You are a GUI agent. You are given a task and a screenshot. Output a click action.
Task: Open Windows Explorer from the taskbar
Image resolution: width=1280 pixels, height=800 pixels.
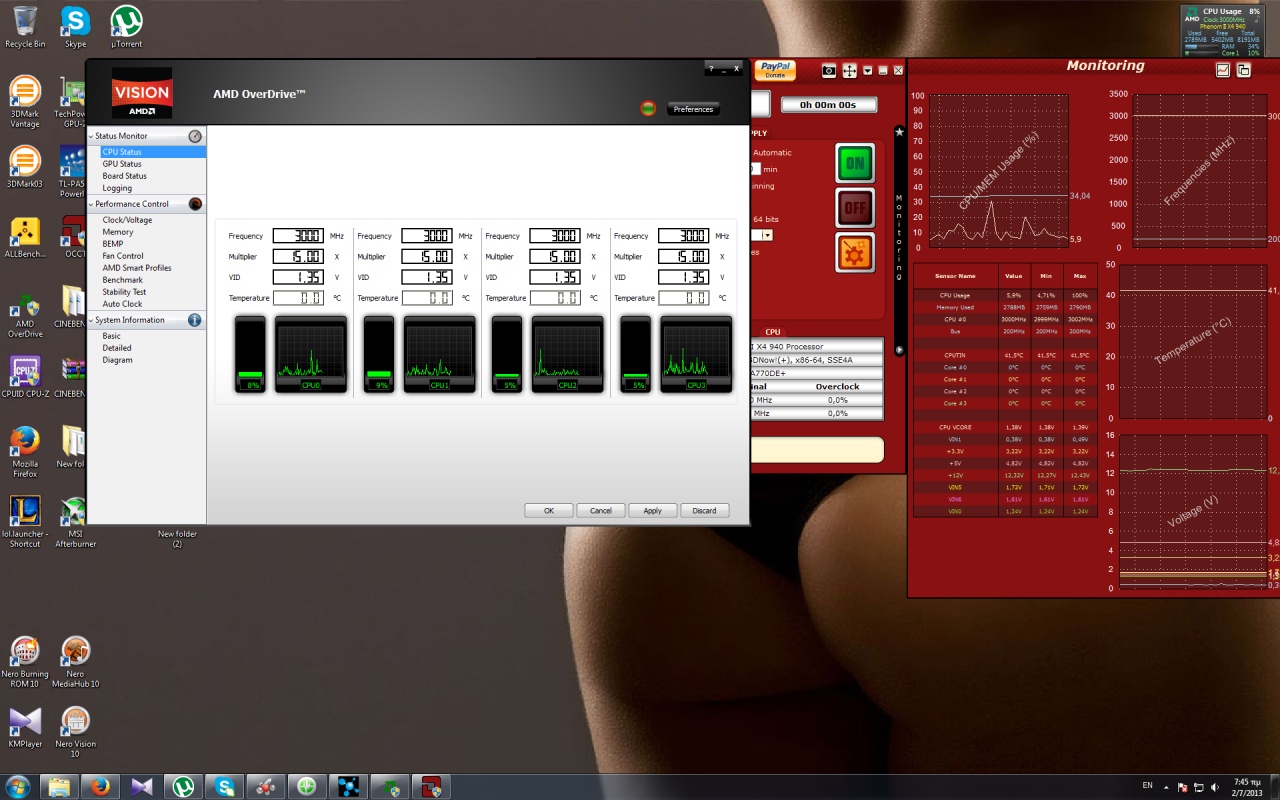(x=59, y=786)
